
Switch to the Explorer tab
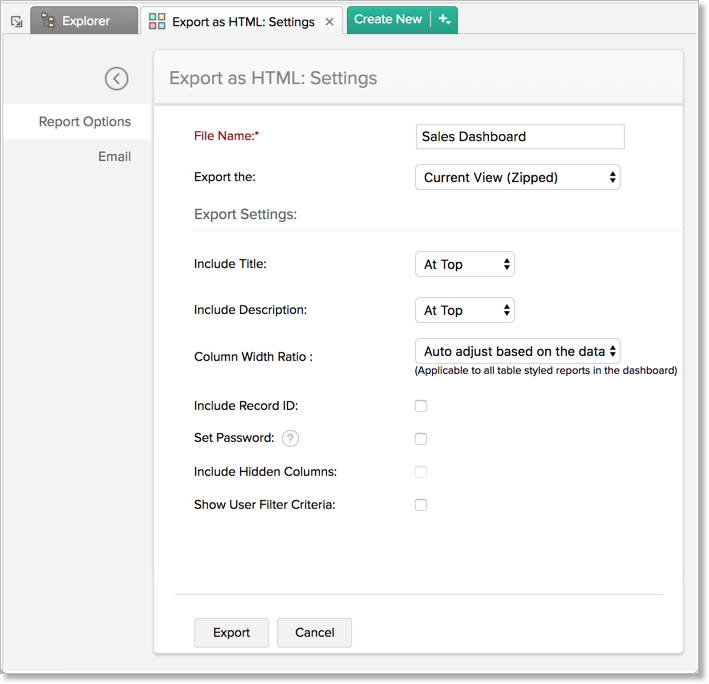pyautogui.click(x=84, y=21)
